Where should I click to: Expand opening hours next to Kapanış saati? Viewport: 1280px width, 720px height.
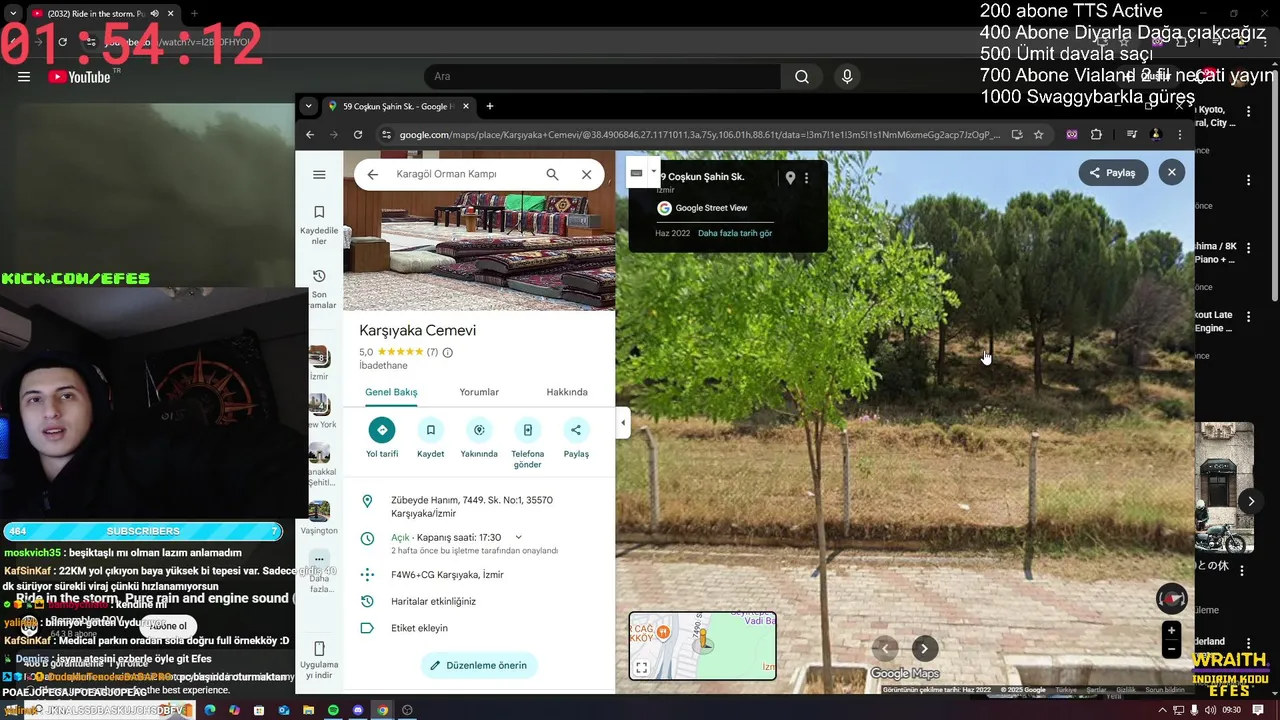click(518, 537)
